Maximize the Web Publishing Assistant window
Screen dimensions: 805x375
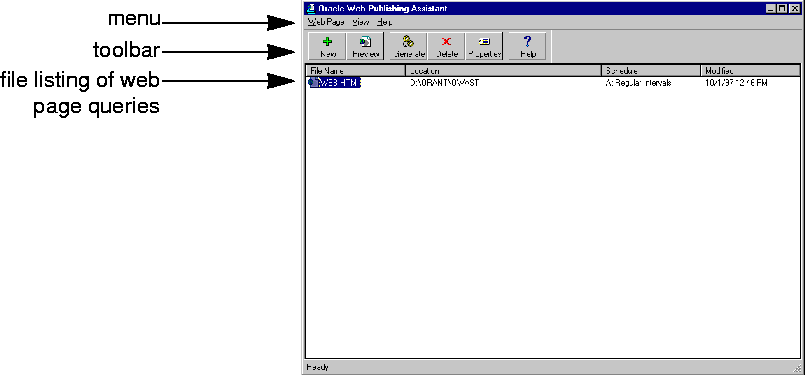(781, 8)
